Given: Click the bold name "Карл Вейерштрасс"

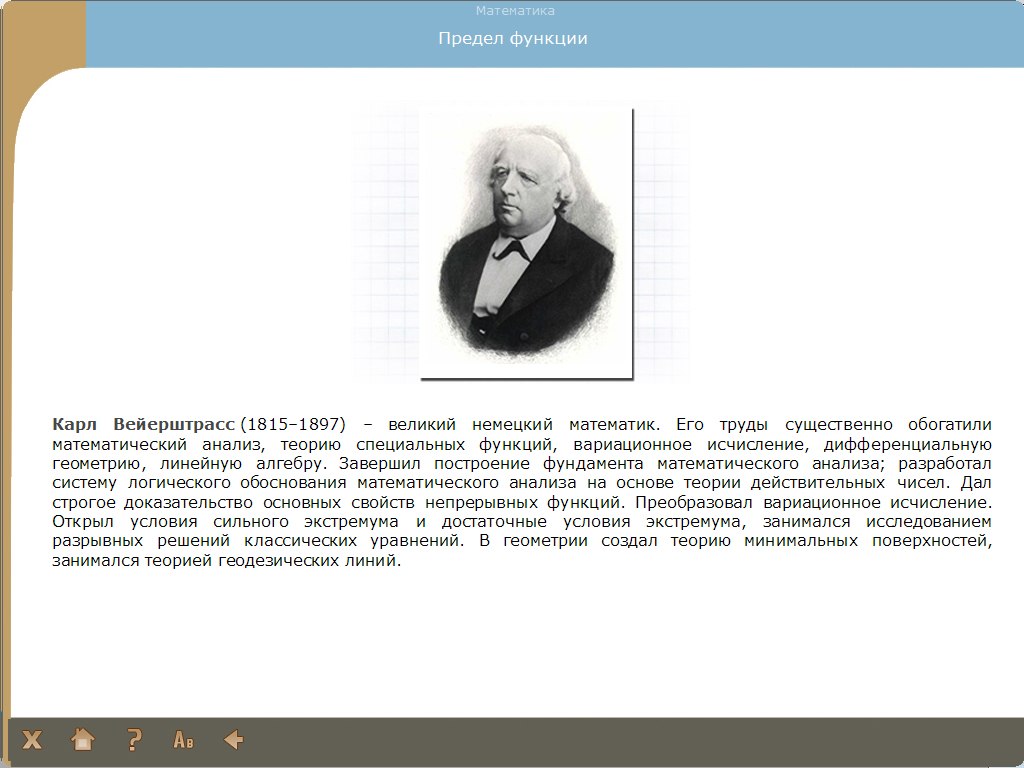Looking at the screenshot, I should (143, 423).
